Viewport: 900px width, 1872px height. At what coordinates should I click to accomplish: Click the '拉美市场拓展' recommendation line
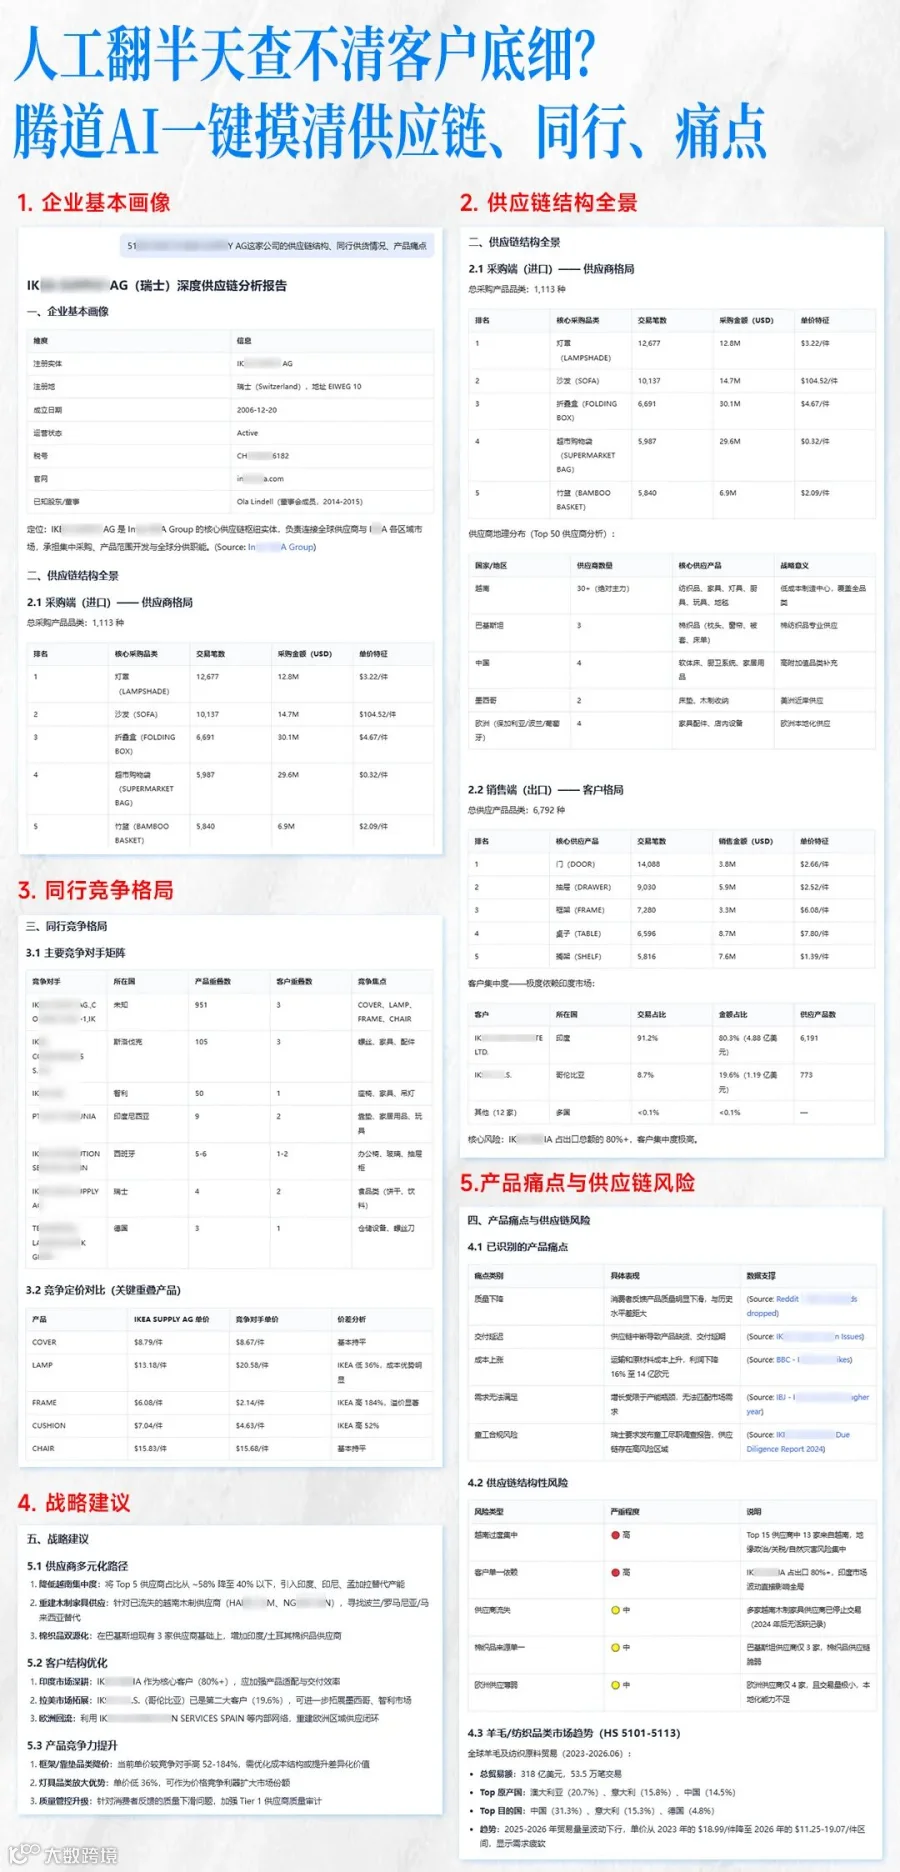point(221,1700)
